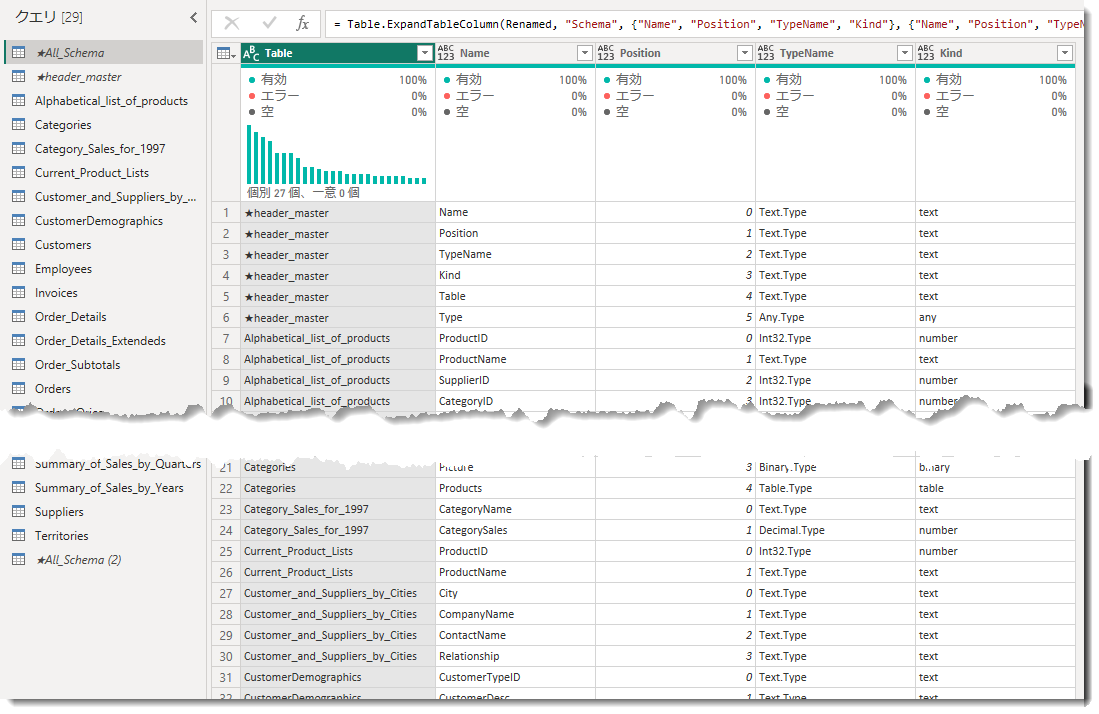Click table icon beside Territories query
Image resolution: width=1099 pixels, height=714 pixels.
(19, 535)
